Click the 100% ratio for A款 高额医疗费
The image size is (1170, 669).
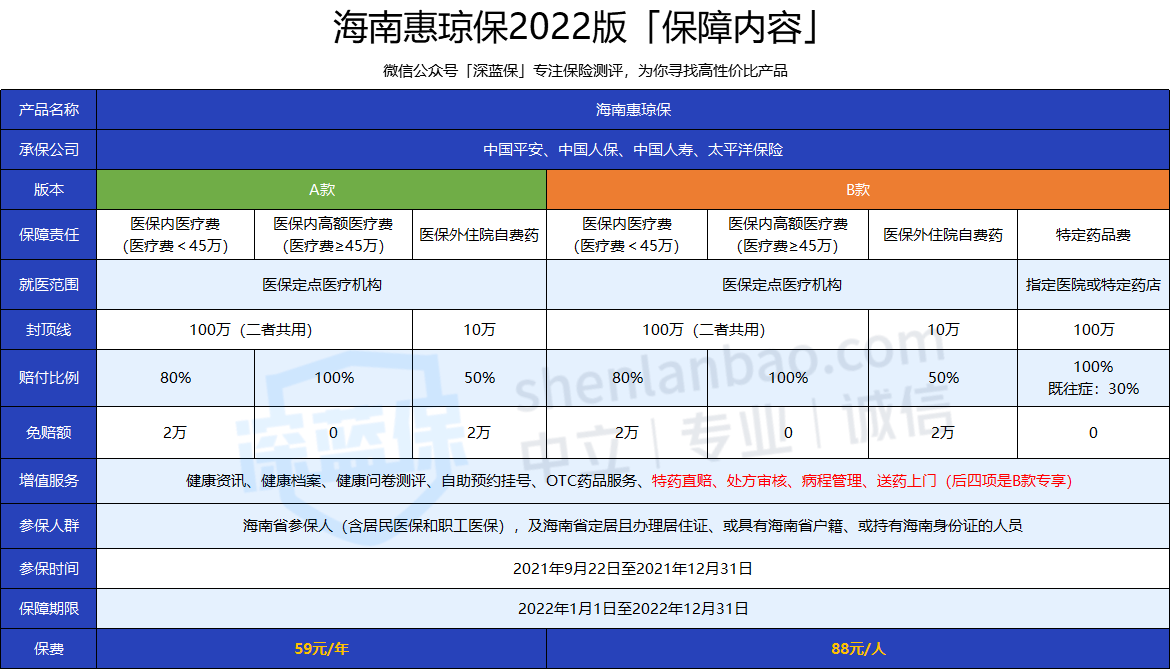334,377
